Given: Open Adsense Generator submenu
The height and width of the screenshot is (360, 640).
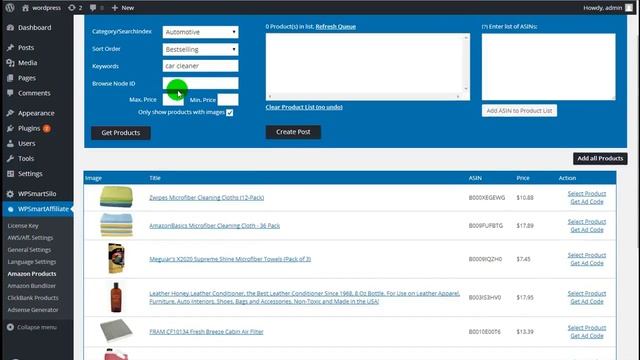Looking at the screenshot, I should [x=33, y=310].
